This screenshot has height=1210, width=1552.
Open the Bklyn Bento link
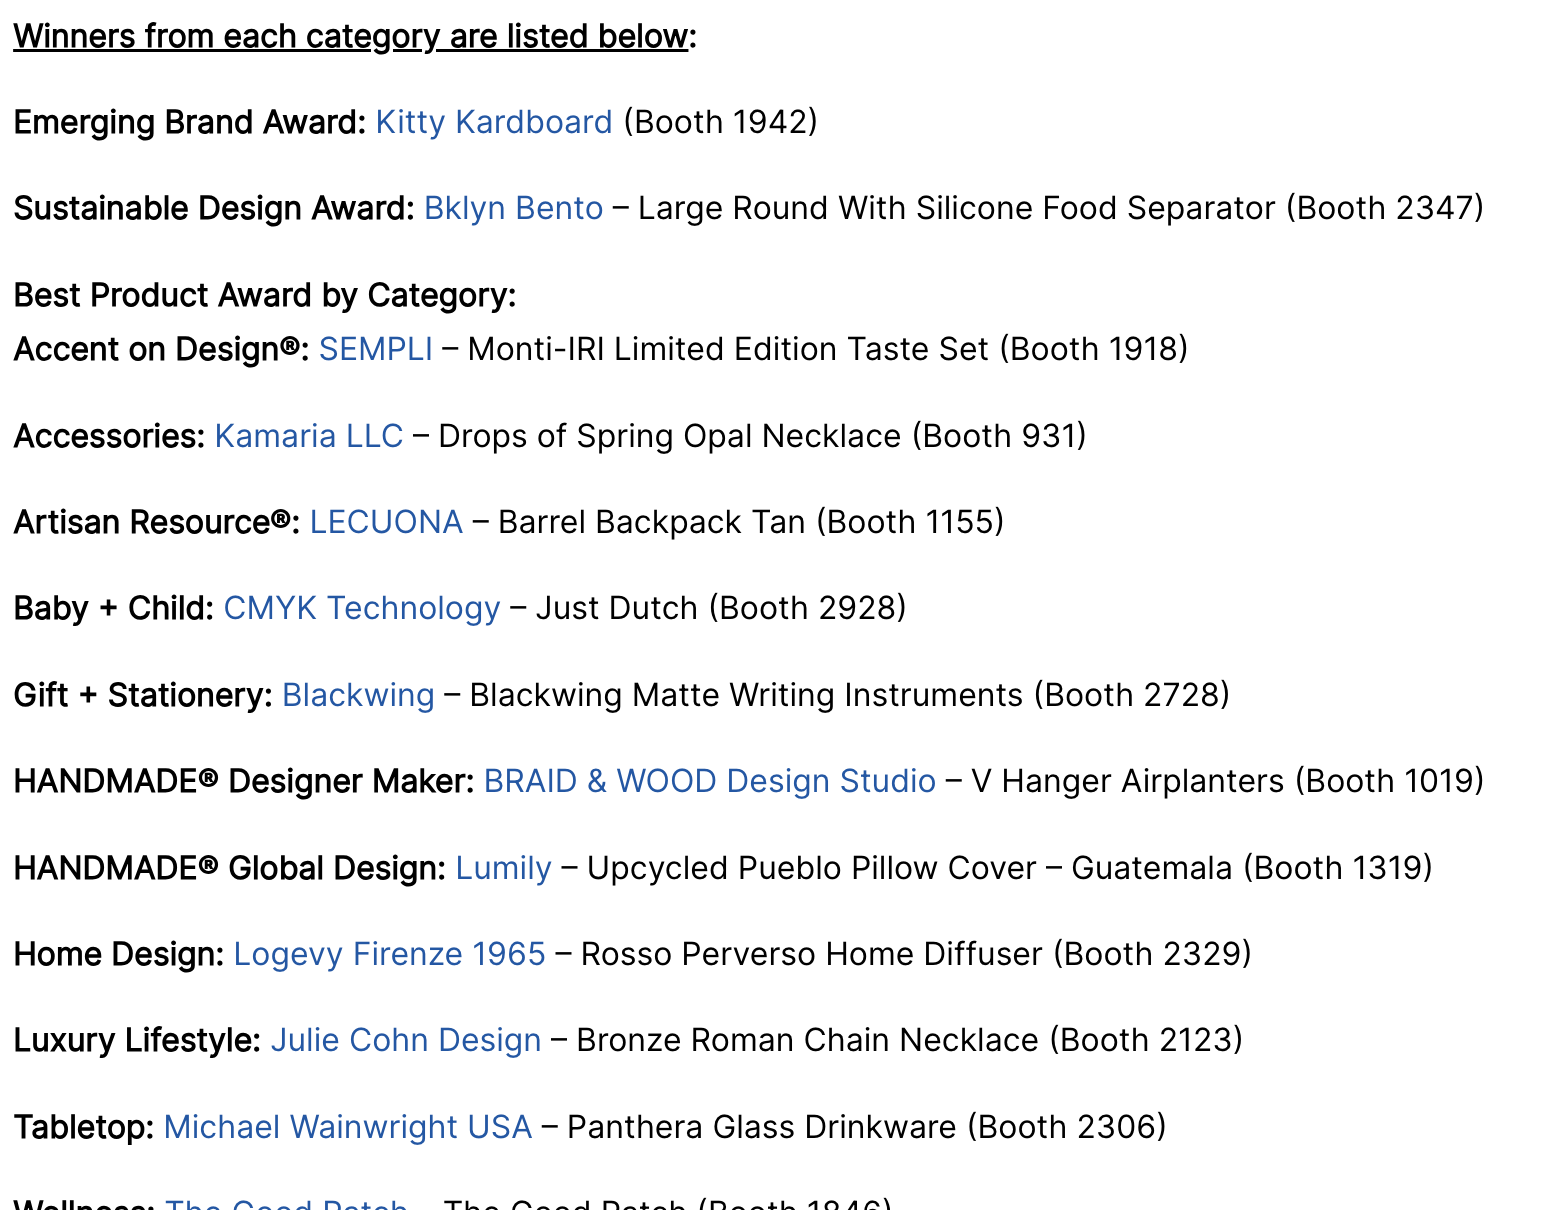[x=513, y=208]
